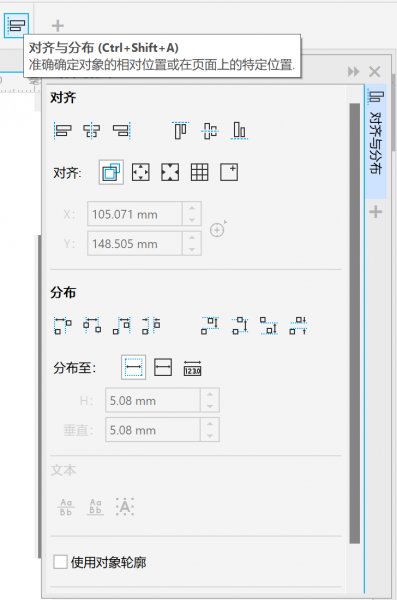Select align to Page Edge option

[141, 172]
